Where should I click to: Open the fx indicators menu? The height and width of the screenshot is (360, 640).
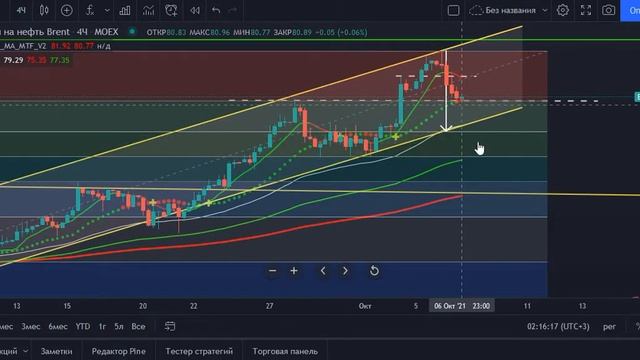click(x=90, y=10)
